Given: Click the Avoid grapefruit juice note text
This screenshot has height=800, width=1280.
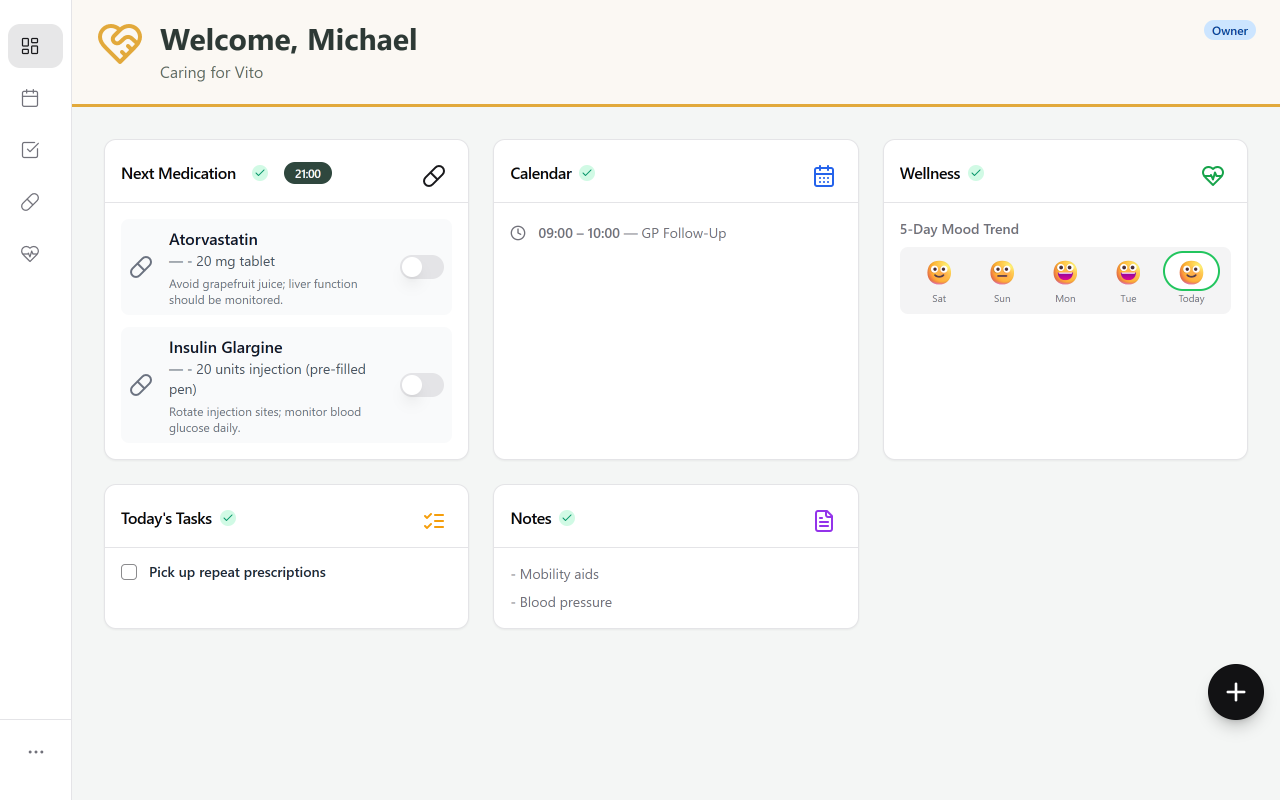Looking at the screenshot, I should pos(263,291).
